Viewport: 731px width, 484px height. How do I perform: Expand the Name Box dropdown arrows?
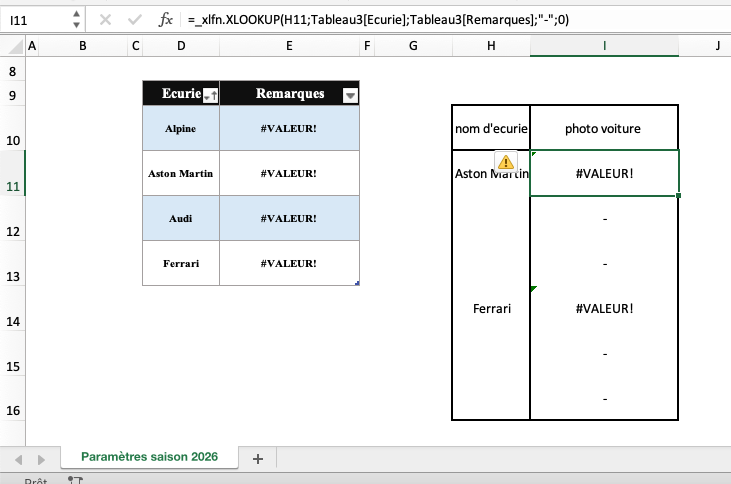[77, 19]
